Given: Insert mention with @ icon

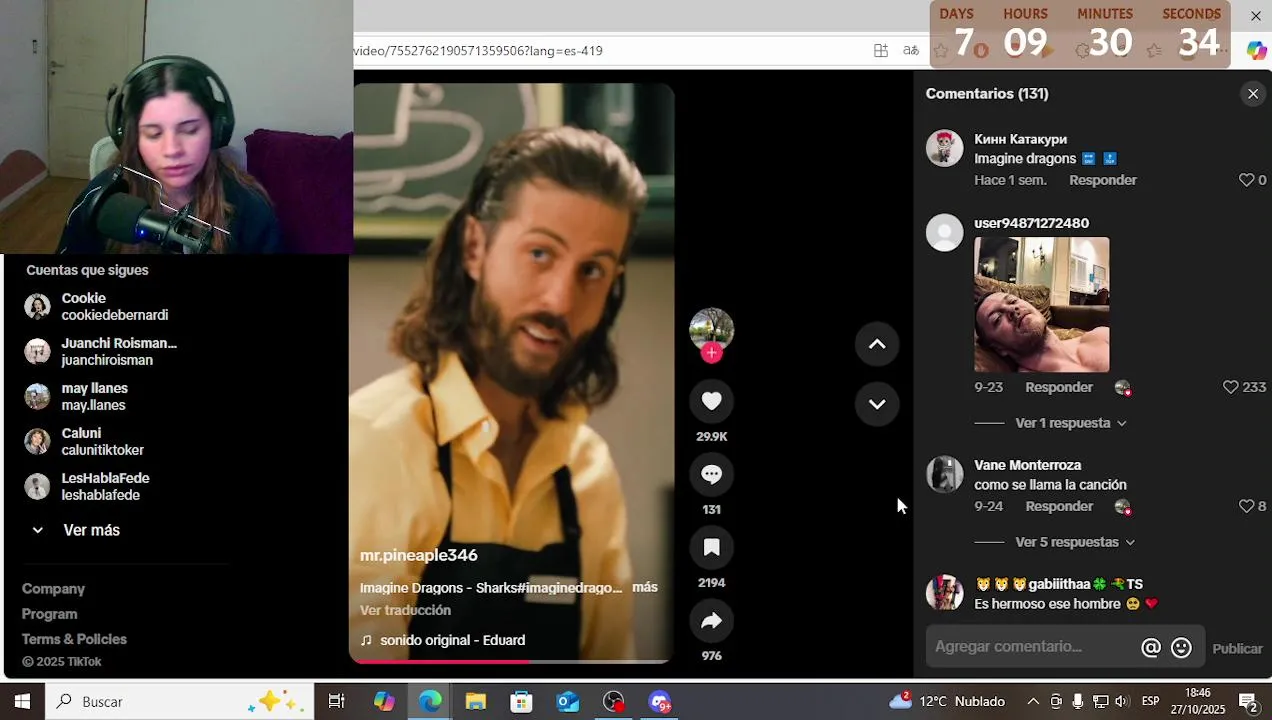Looking at the screenshot, I should pyautogui.click(x=1151, y=648).
